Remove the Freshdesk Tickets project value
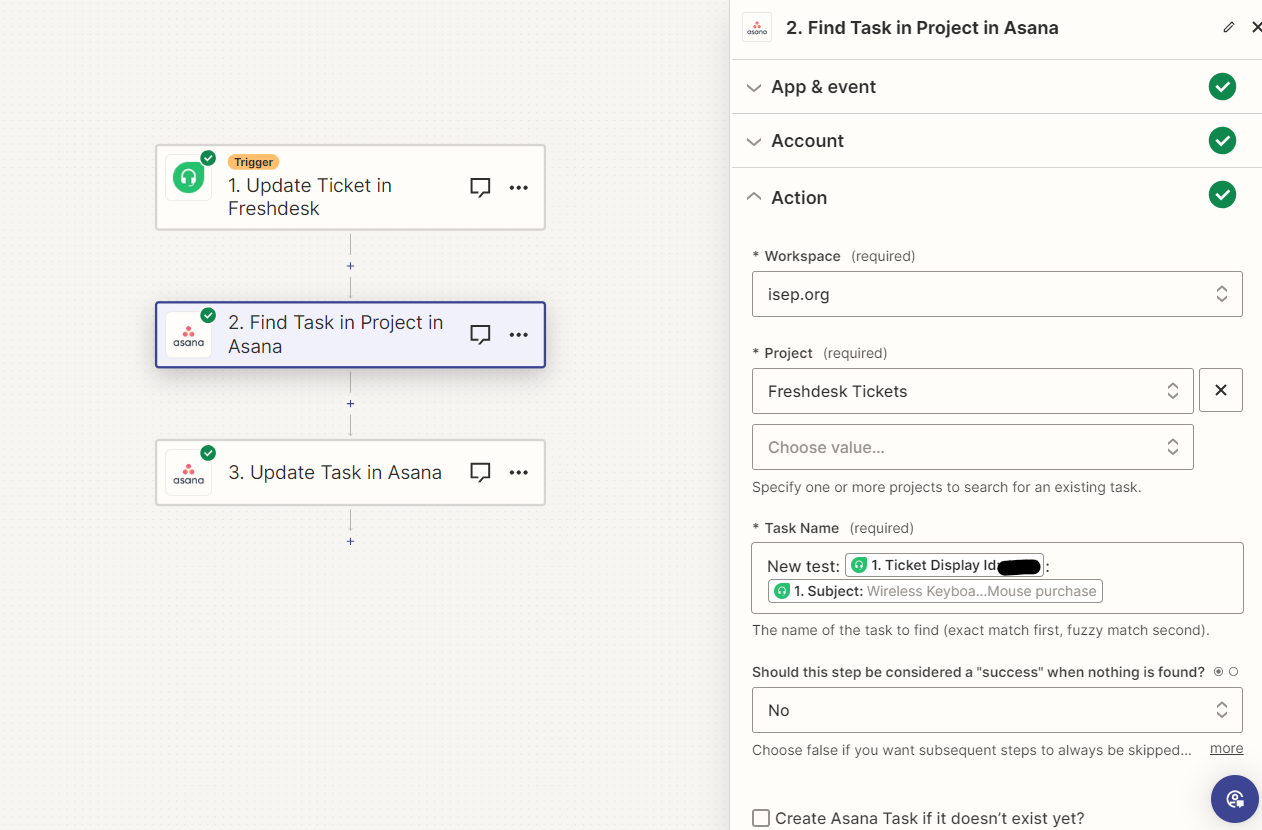The width and height of the screenshot is (1262, 830). tap(1220, 390)
